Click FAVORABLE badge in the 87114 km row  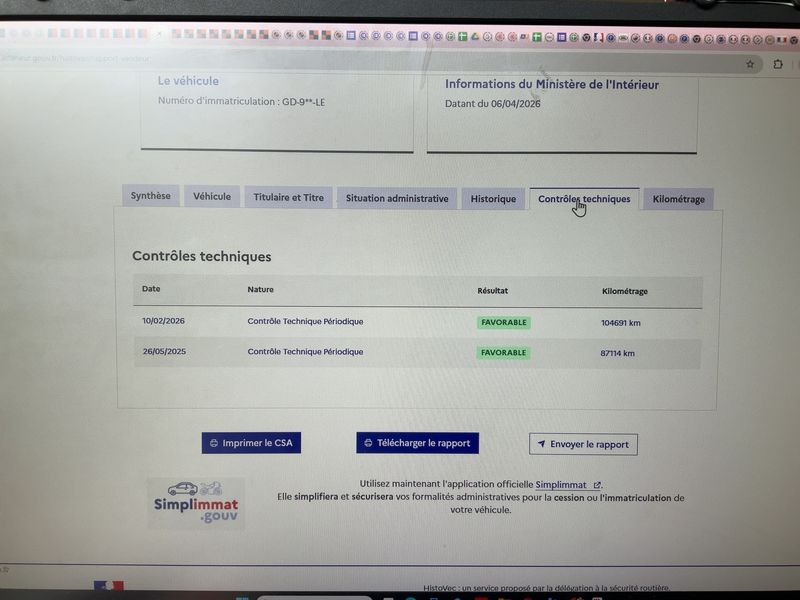(x=504, y=353)
